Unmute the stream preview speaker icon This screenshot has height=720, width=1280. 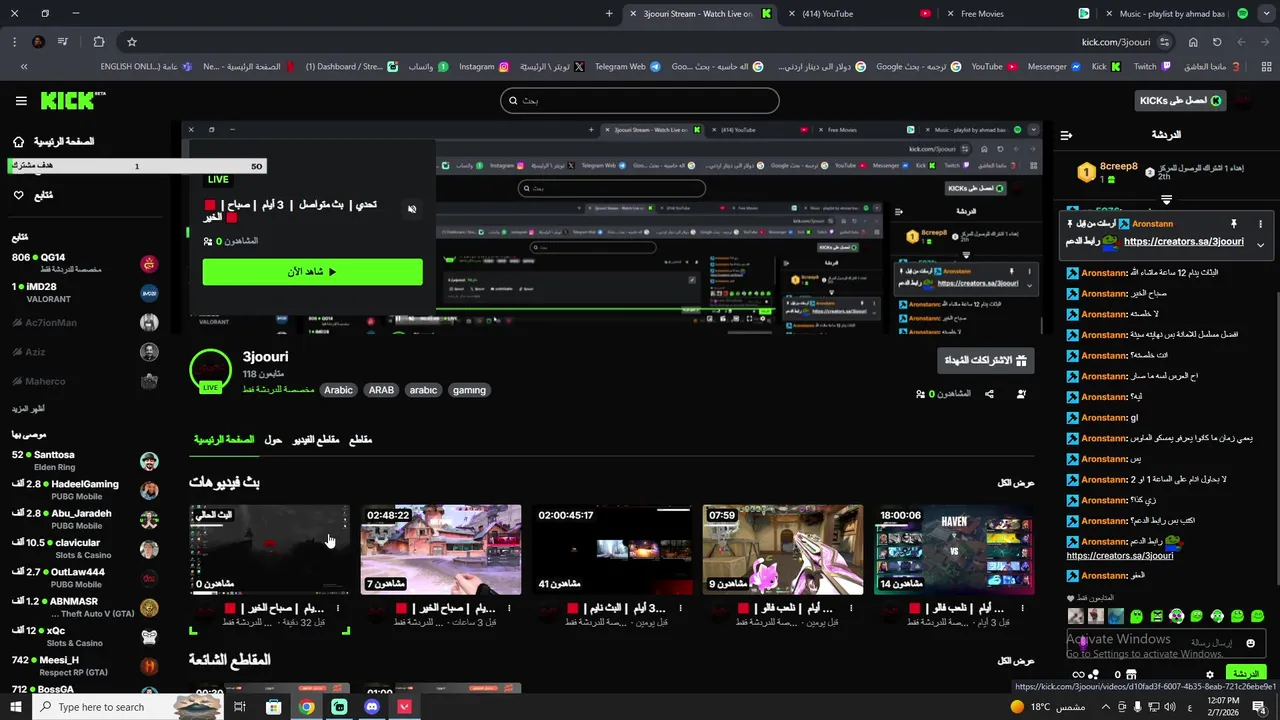tap(412, 209)
